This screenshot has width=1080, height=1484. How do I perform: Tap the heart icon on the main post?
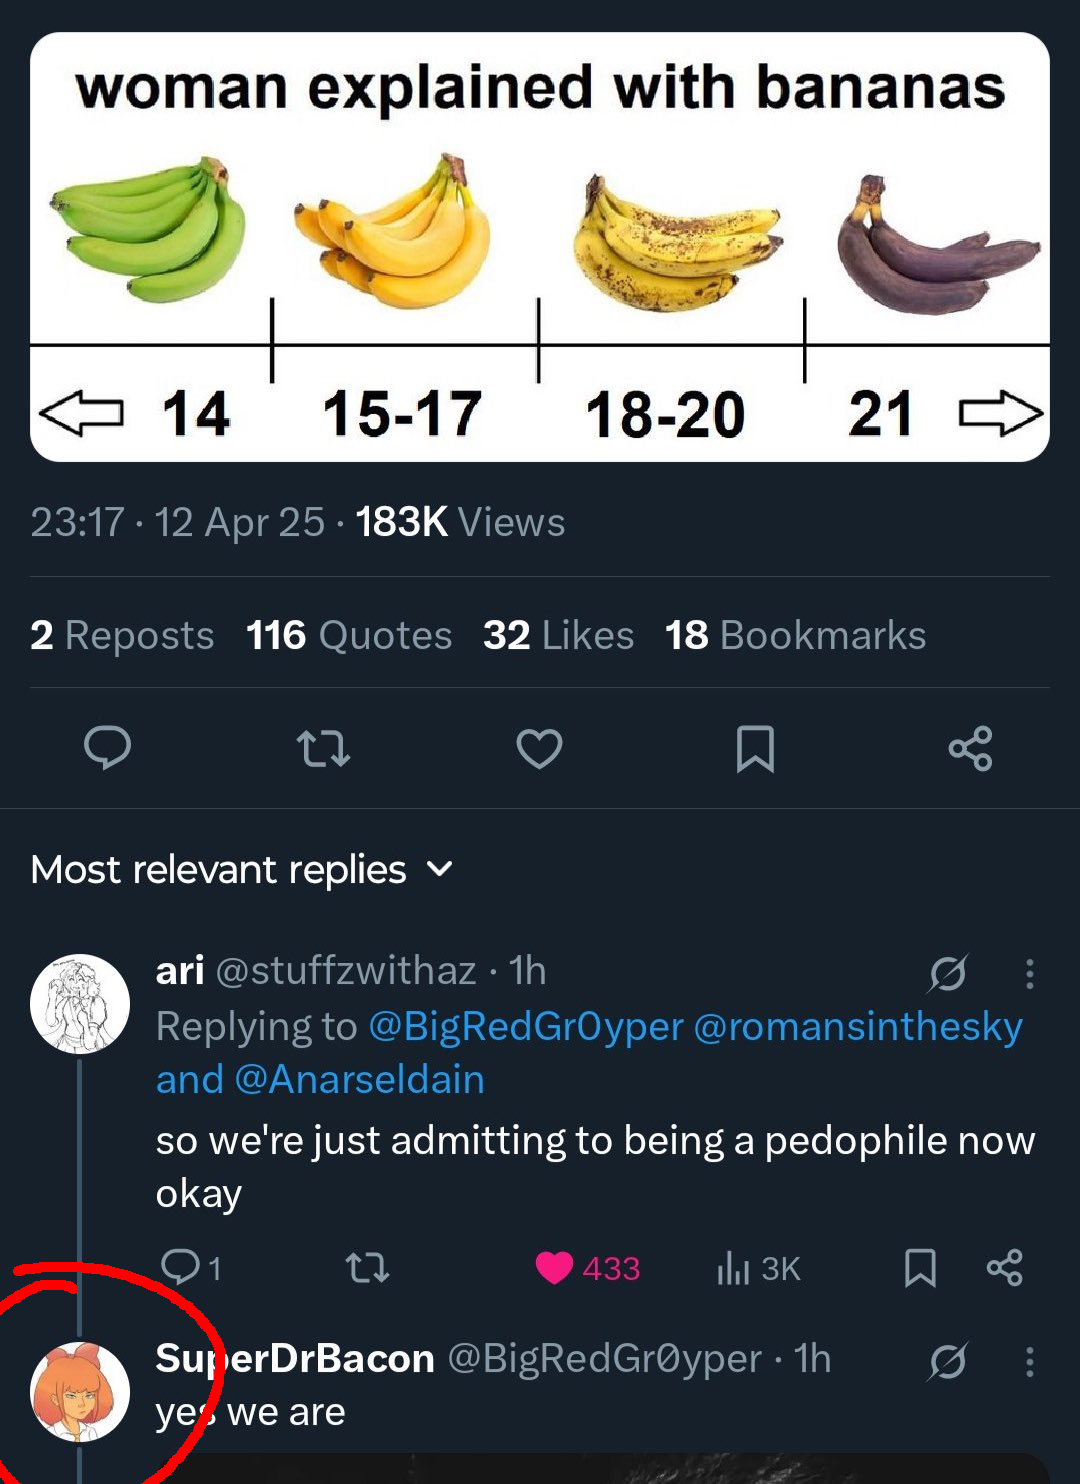539,748
